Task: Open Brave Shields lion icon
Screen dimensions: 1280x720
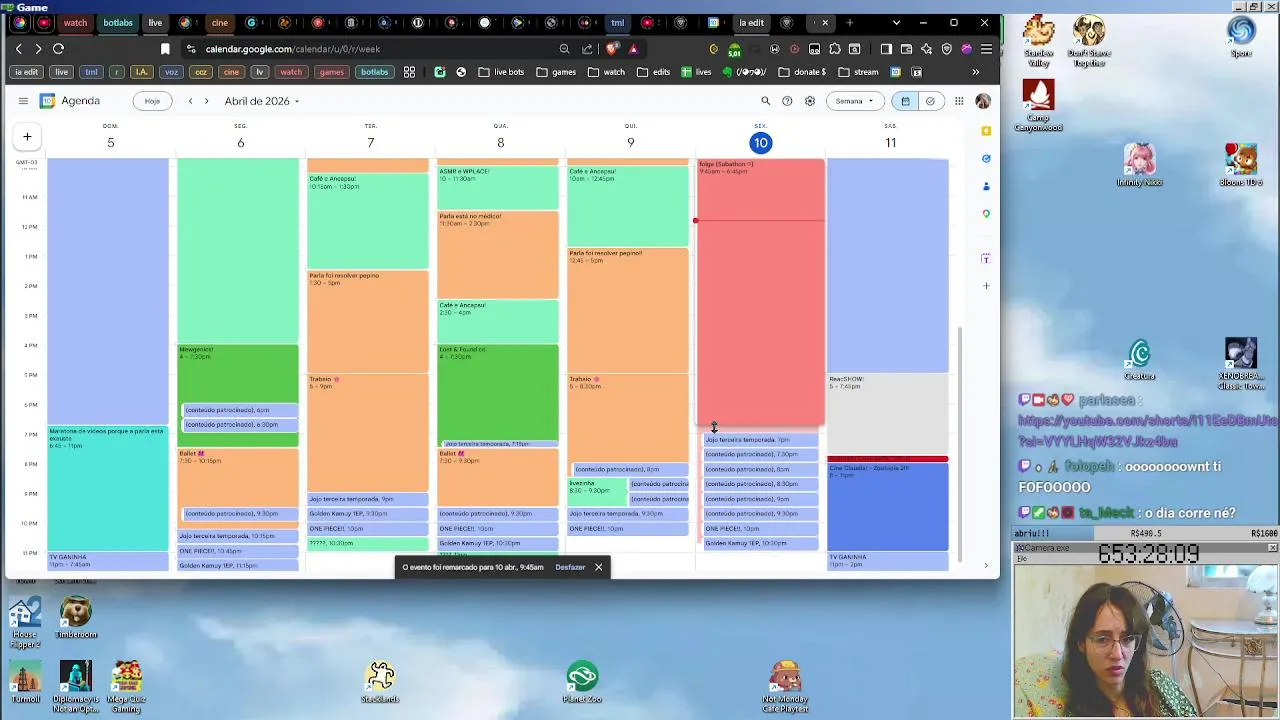Action: (x=612, y=49)
